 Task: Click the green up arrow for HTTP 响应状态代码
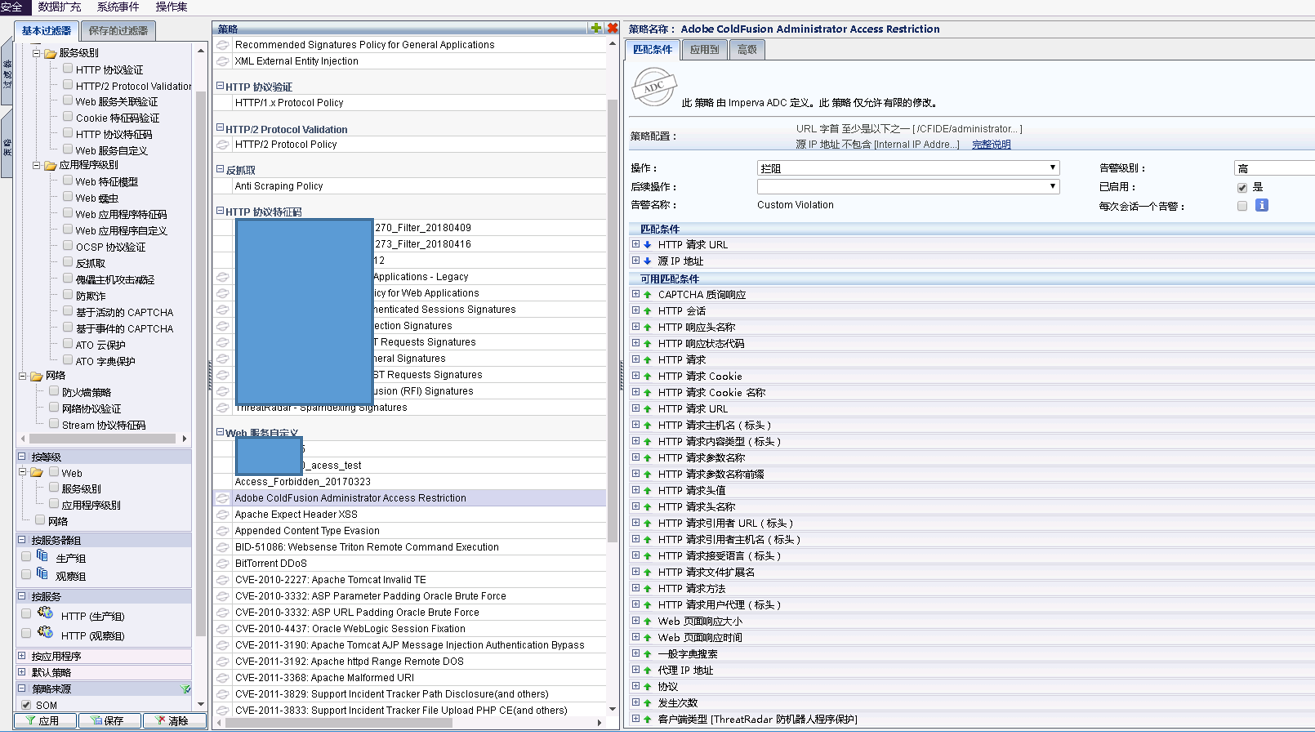(648, 344)
